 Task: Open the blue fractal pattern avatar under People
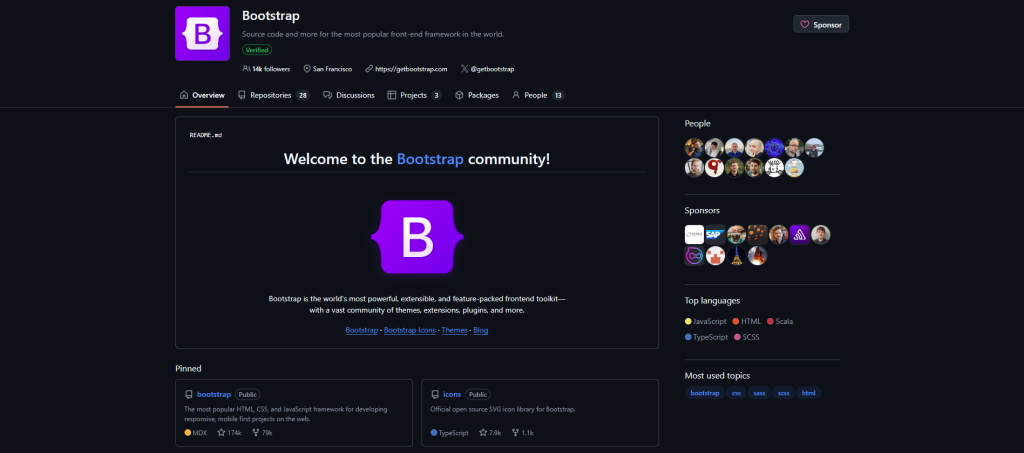tap(774, 148)
